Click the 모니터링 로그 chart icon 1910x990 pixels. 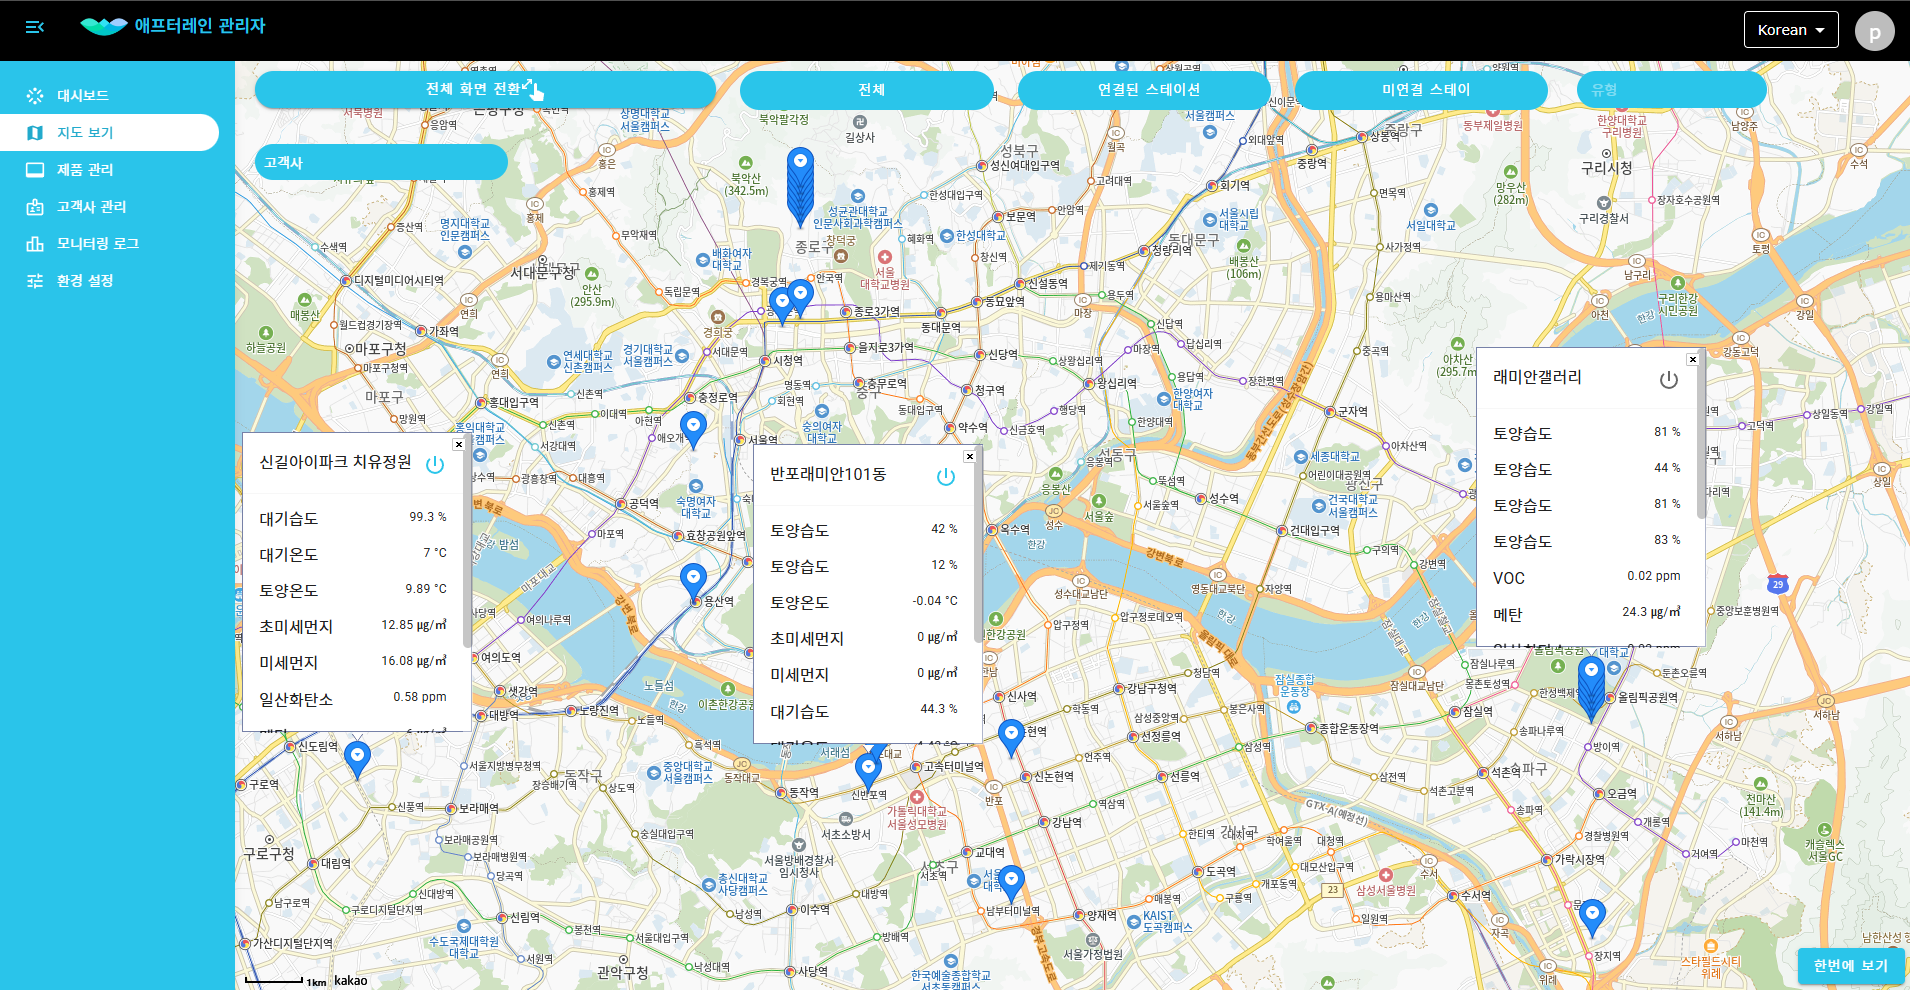tap(35, 244)
